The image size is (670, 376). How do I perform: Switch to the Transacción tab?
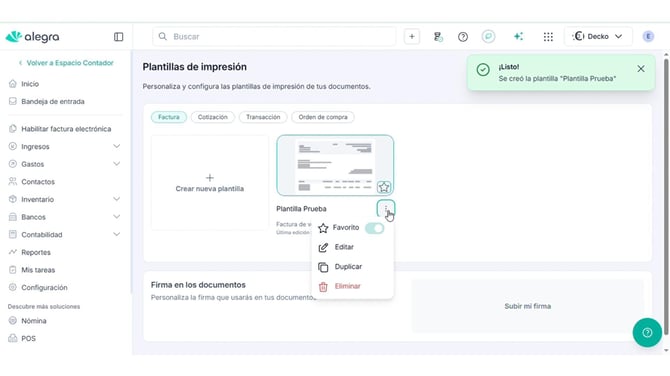(x=263, y=117)
